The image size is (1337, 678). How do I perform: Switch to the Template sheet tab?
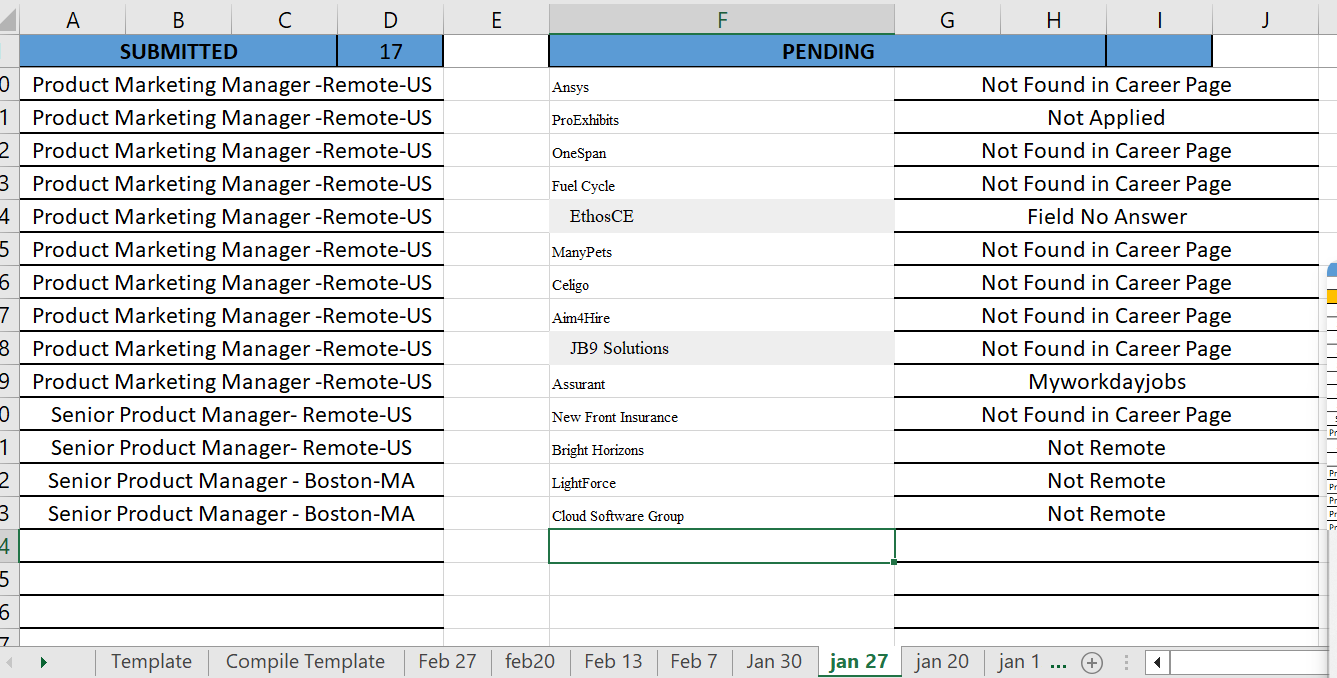click(151, 662)
